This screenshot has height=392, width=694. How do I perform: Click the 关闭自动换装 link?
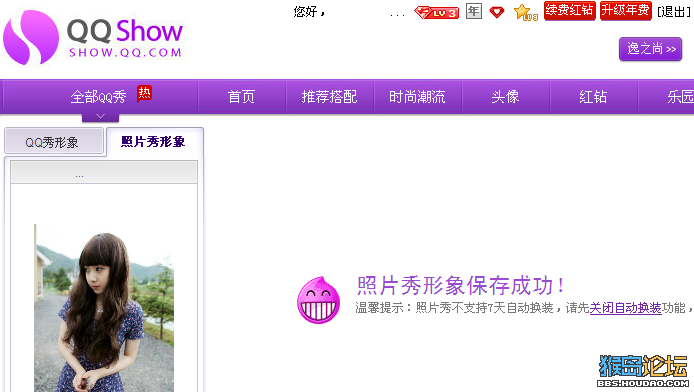tap(625, 308)
